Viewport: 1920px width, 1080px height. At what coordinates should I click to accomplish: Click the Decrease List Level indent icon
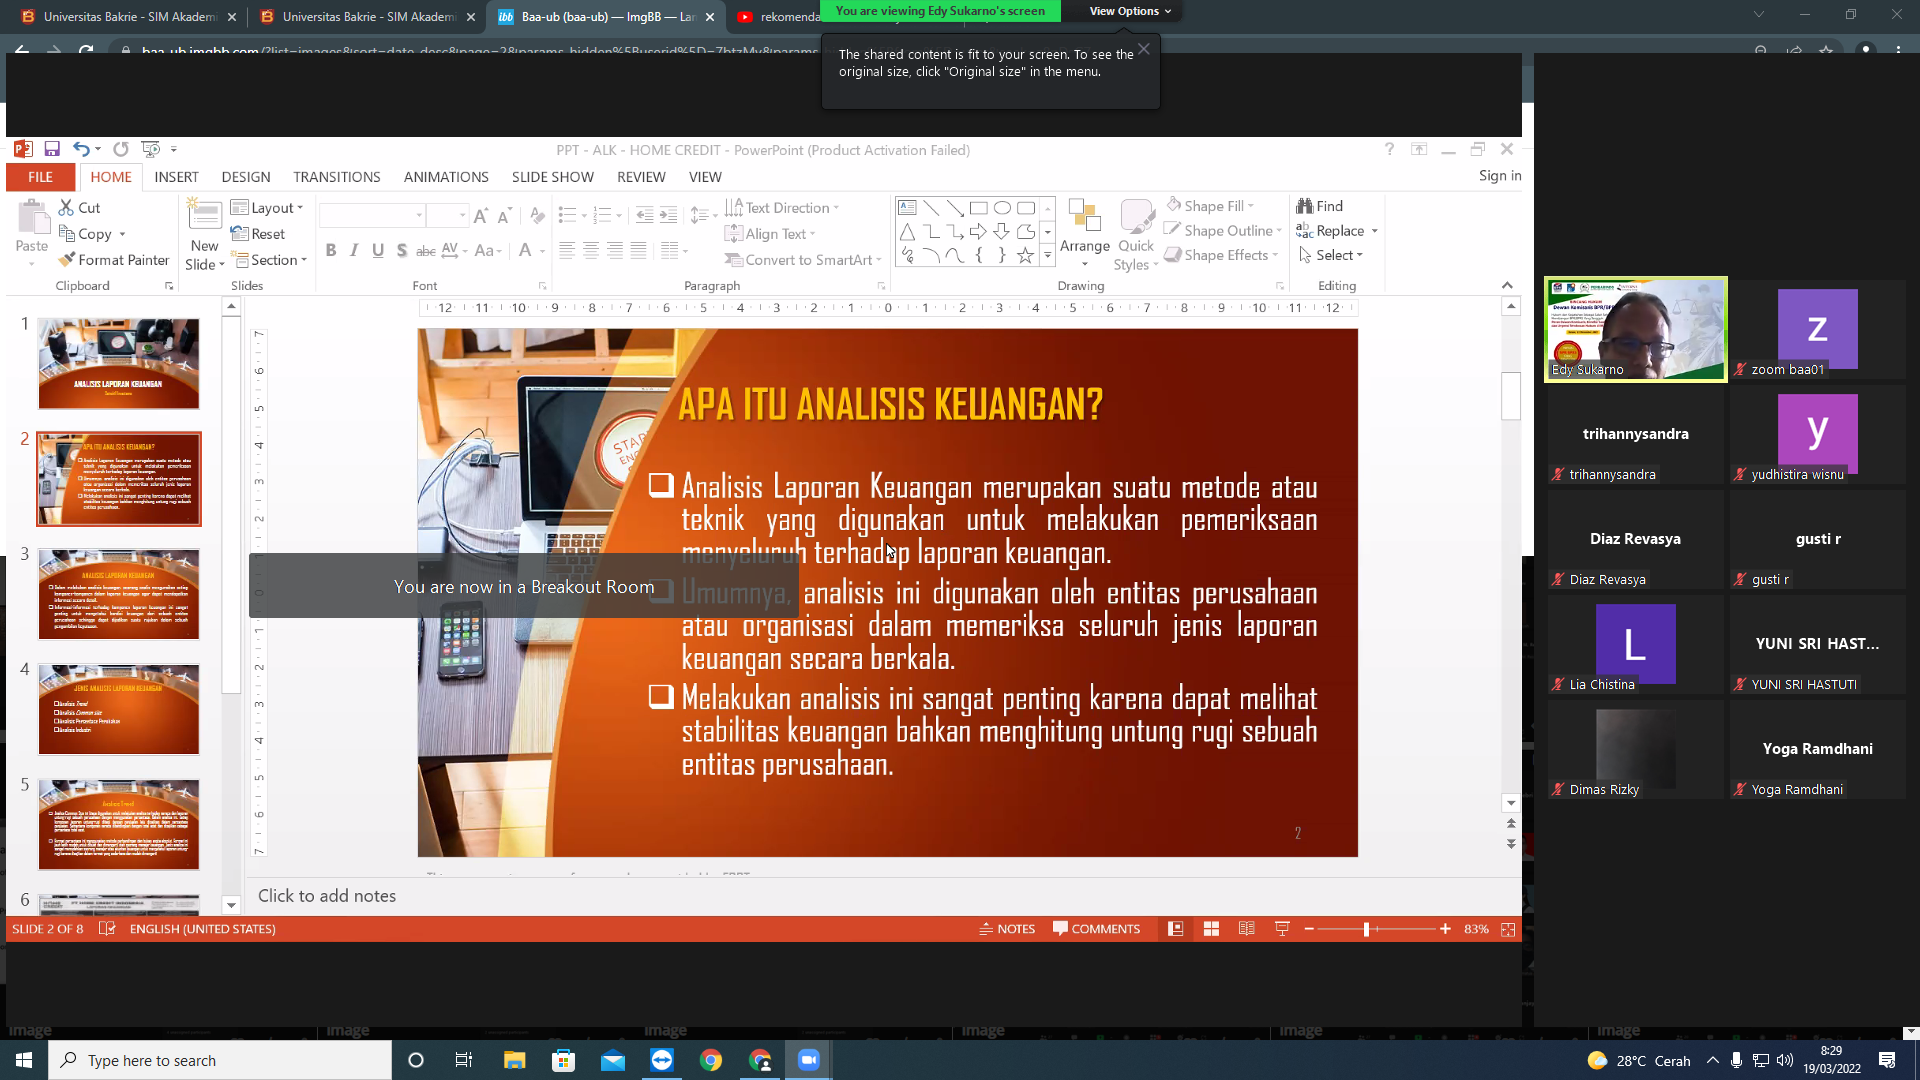[x=645, y=216]
